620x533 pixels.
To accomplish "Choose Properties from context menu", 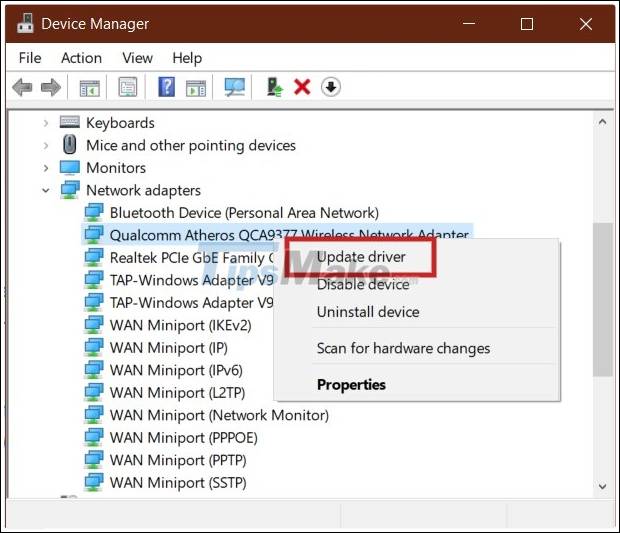I will (x=351, y=384).
